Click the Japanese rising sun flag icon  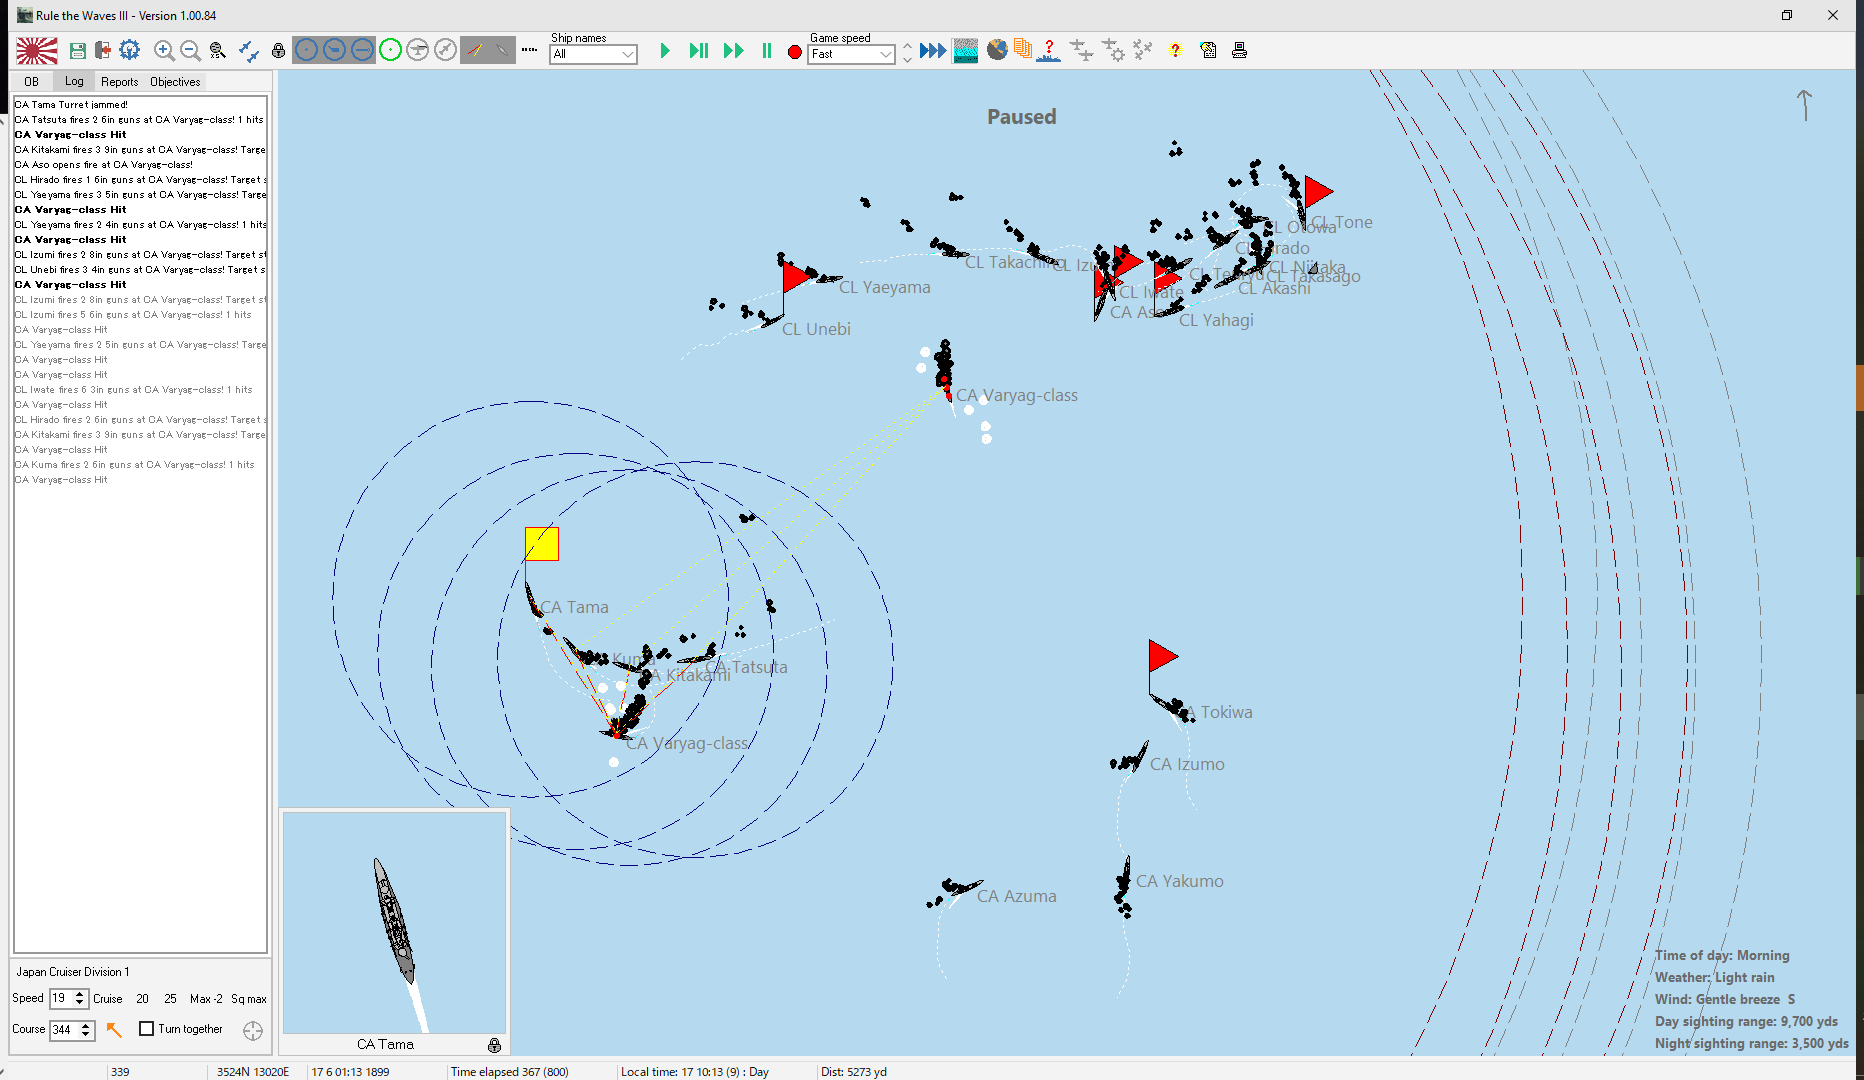37,50
